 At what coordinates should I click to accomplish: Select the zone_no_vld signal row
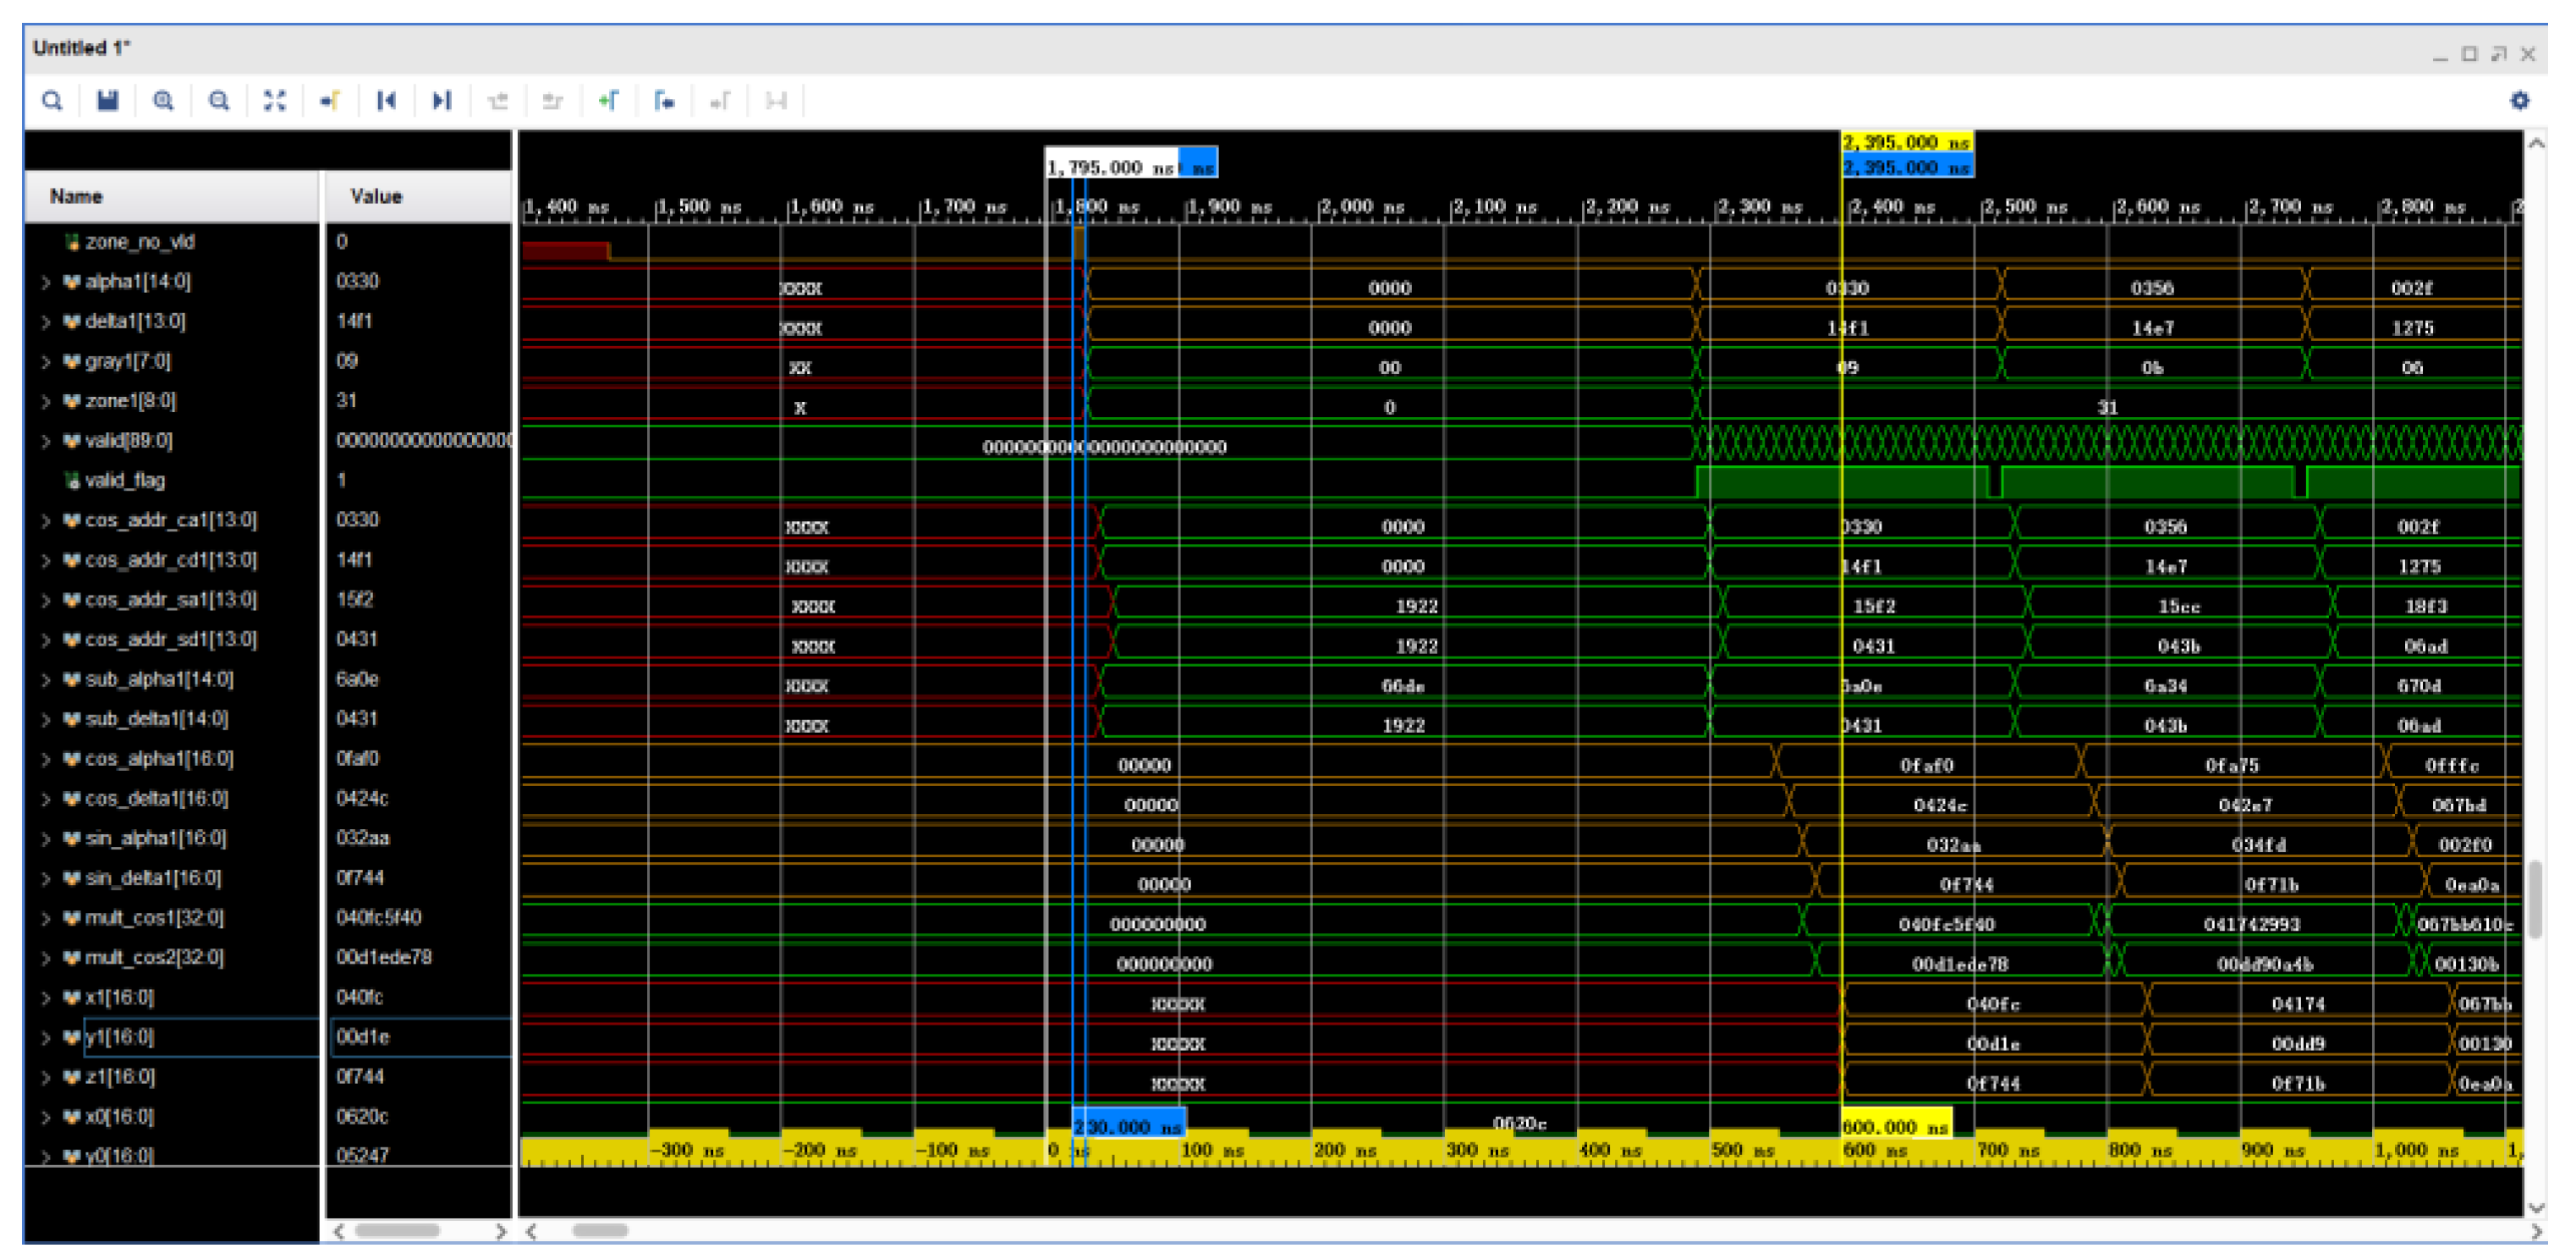tap(140, 242)
